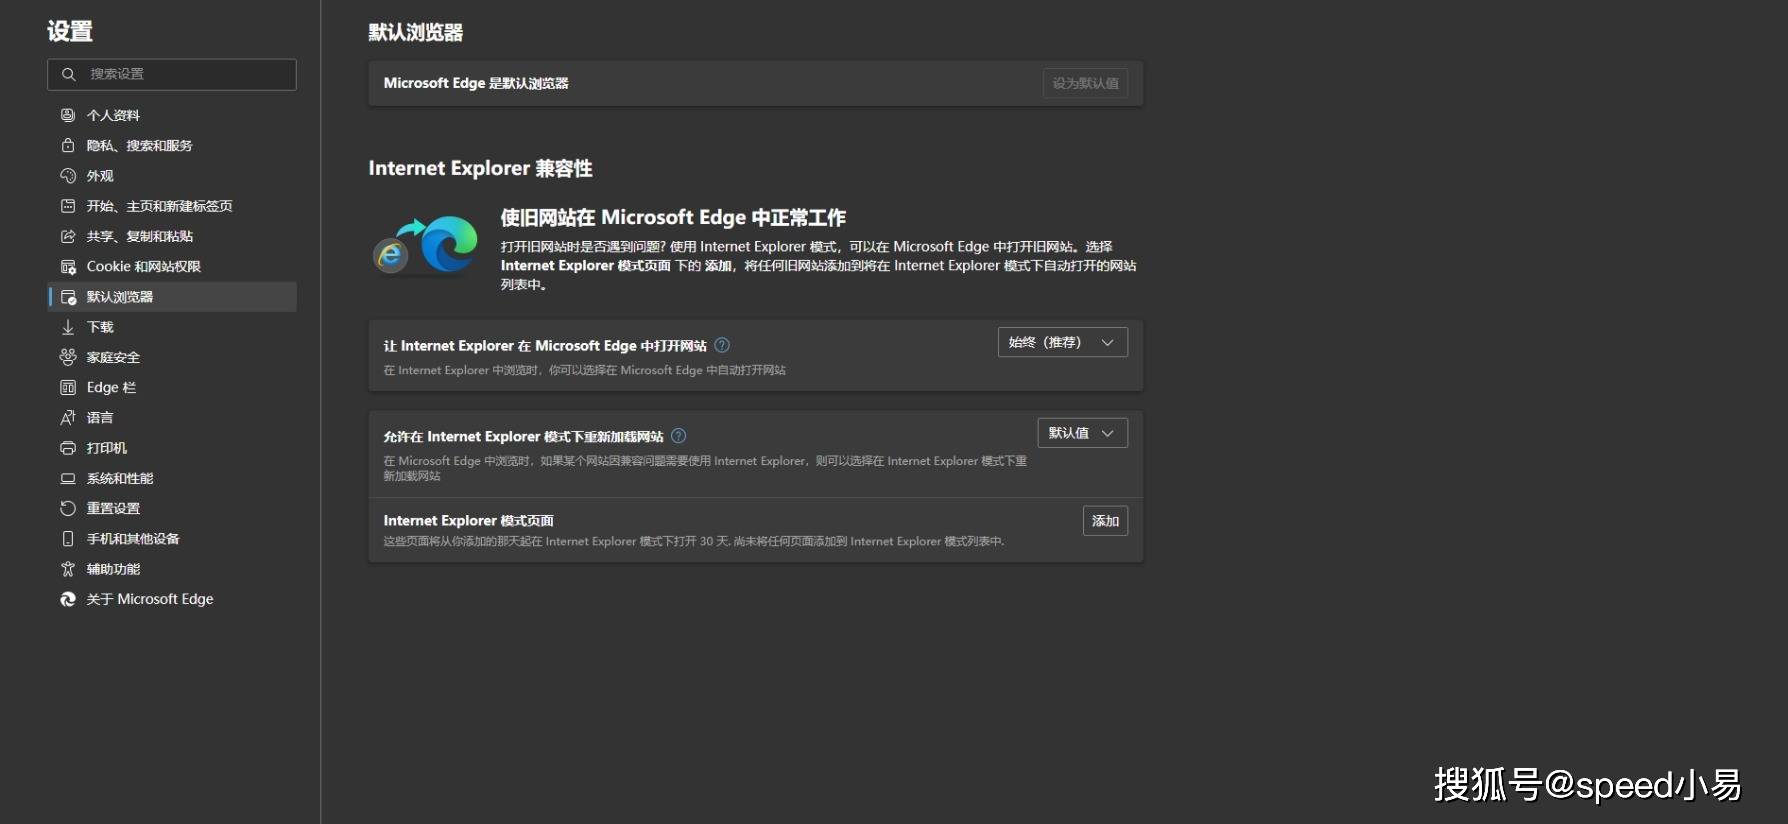Select 手机和其他设备 in the sidebar
The image size is (1788, 824).
coord(172,539)
